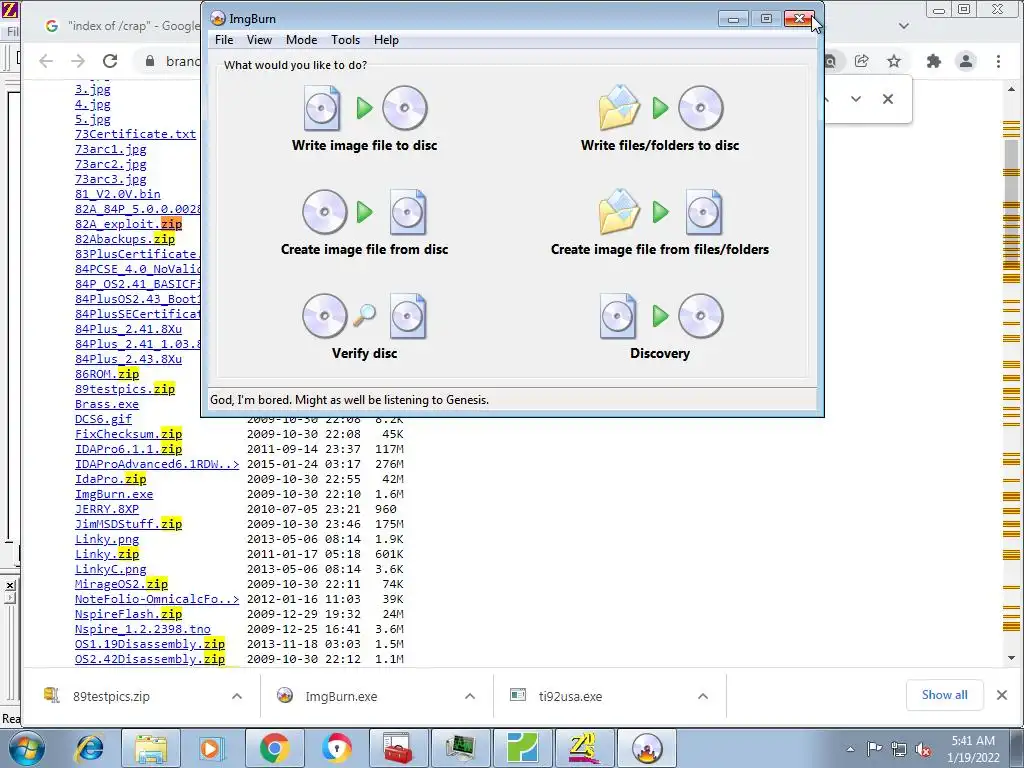The width and height of the screenshot is (1024, 768).
Task: Bookmark this page with the star icon
Action: [893, 61]
